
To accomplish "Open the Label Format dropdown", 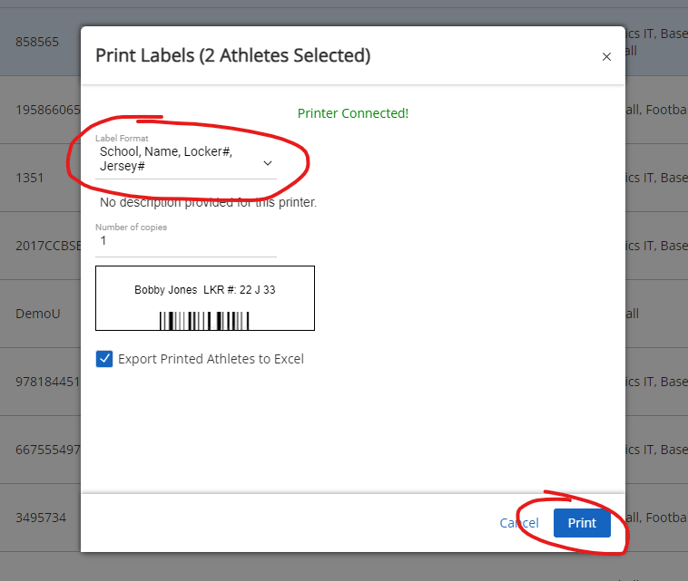I will point(185,159).
